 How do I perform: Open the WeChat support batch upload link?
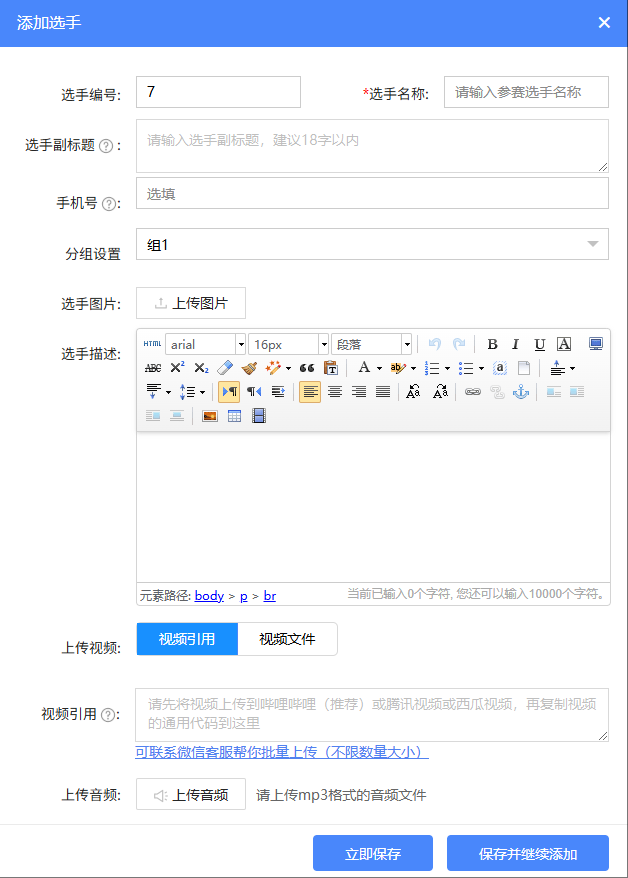[x=282, y=752]
